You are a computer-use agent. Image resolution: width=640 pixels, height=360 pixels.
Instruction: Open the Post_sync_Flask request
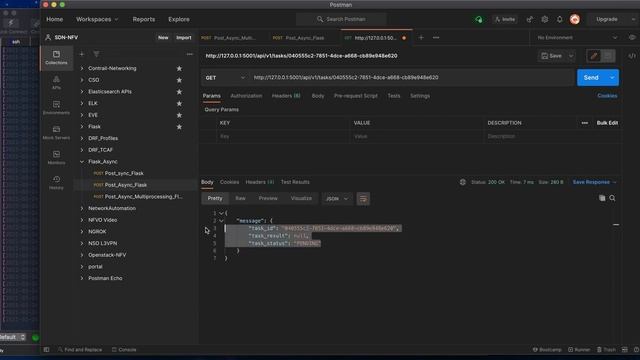124,173
